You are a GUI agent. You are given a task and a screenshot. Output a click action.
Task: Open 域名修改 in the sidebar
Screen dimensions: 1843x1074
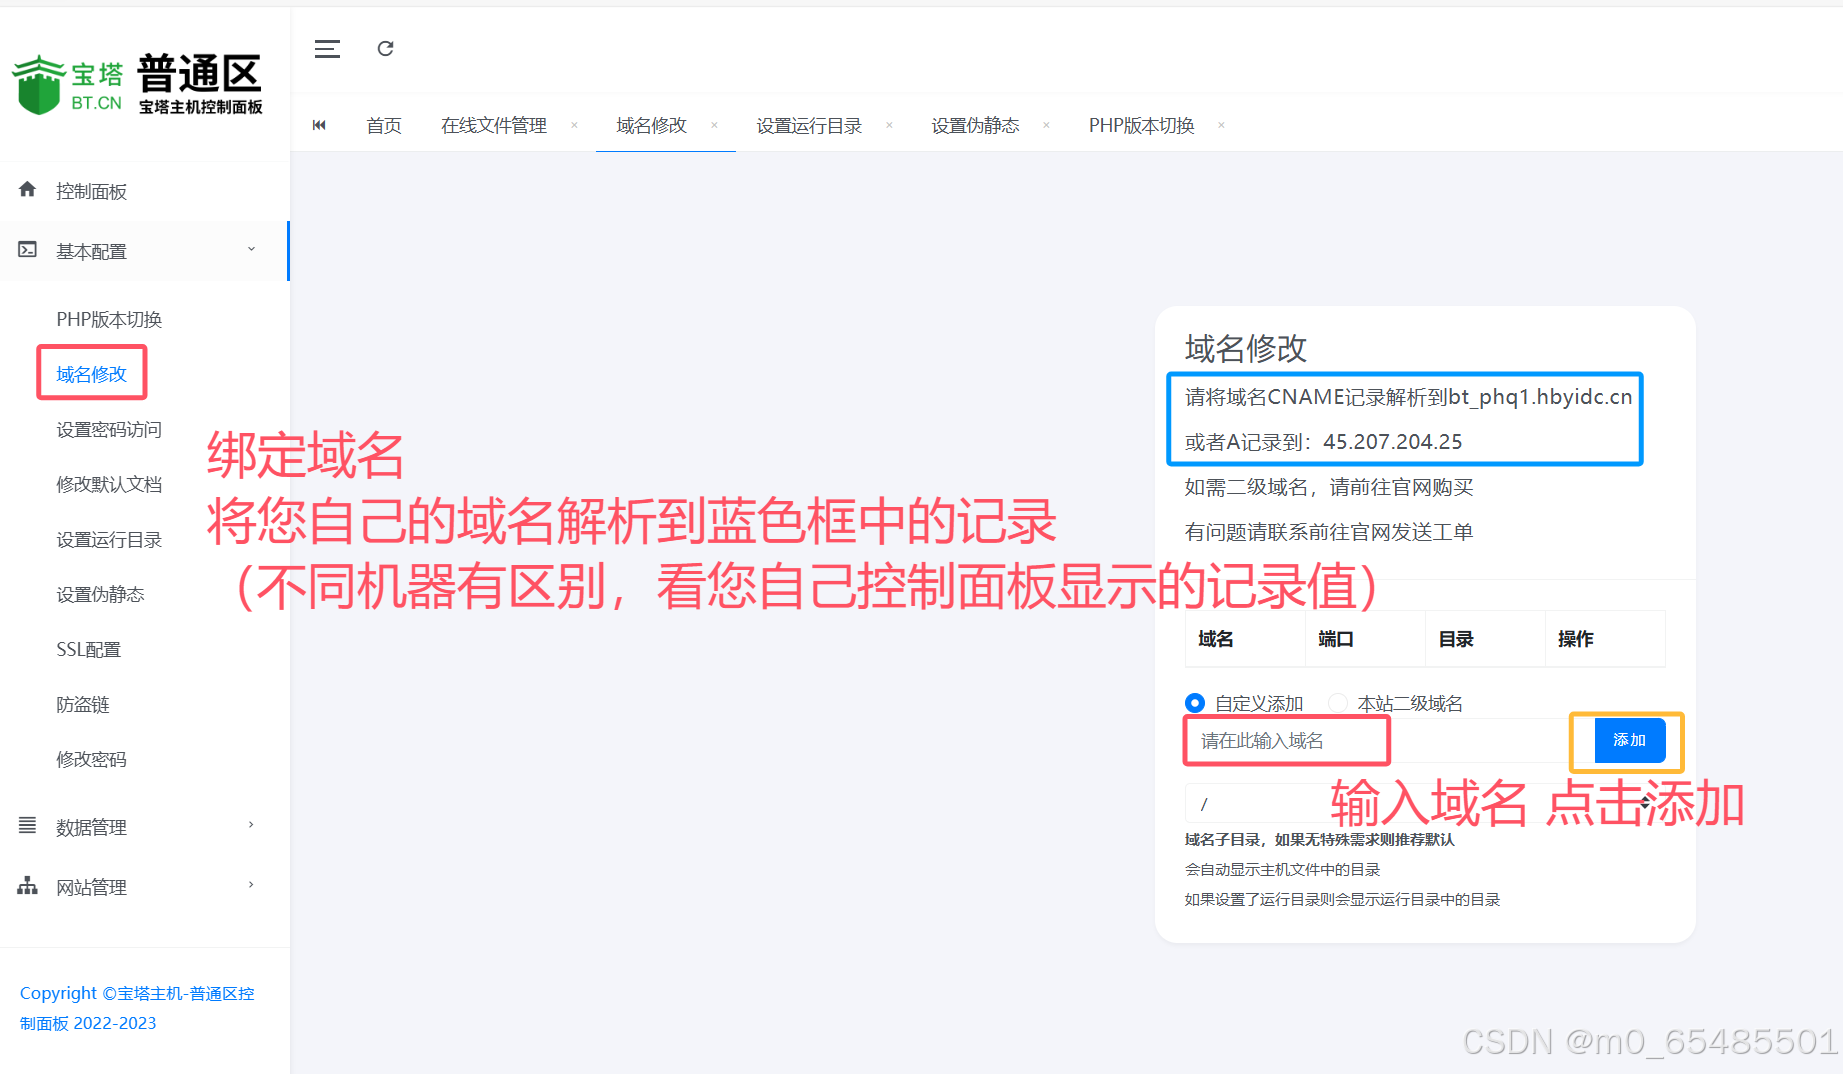coord(91,374)
